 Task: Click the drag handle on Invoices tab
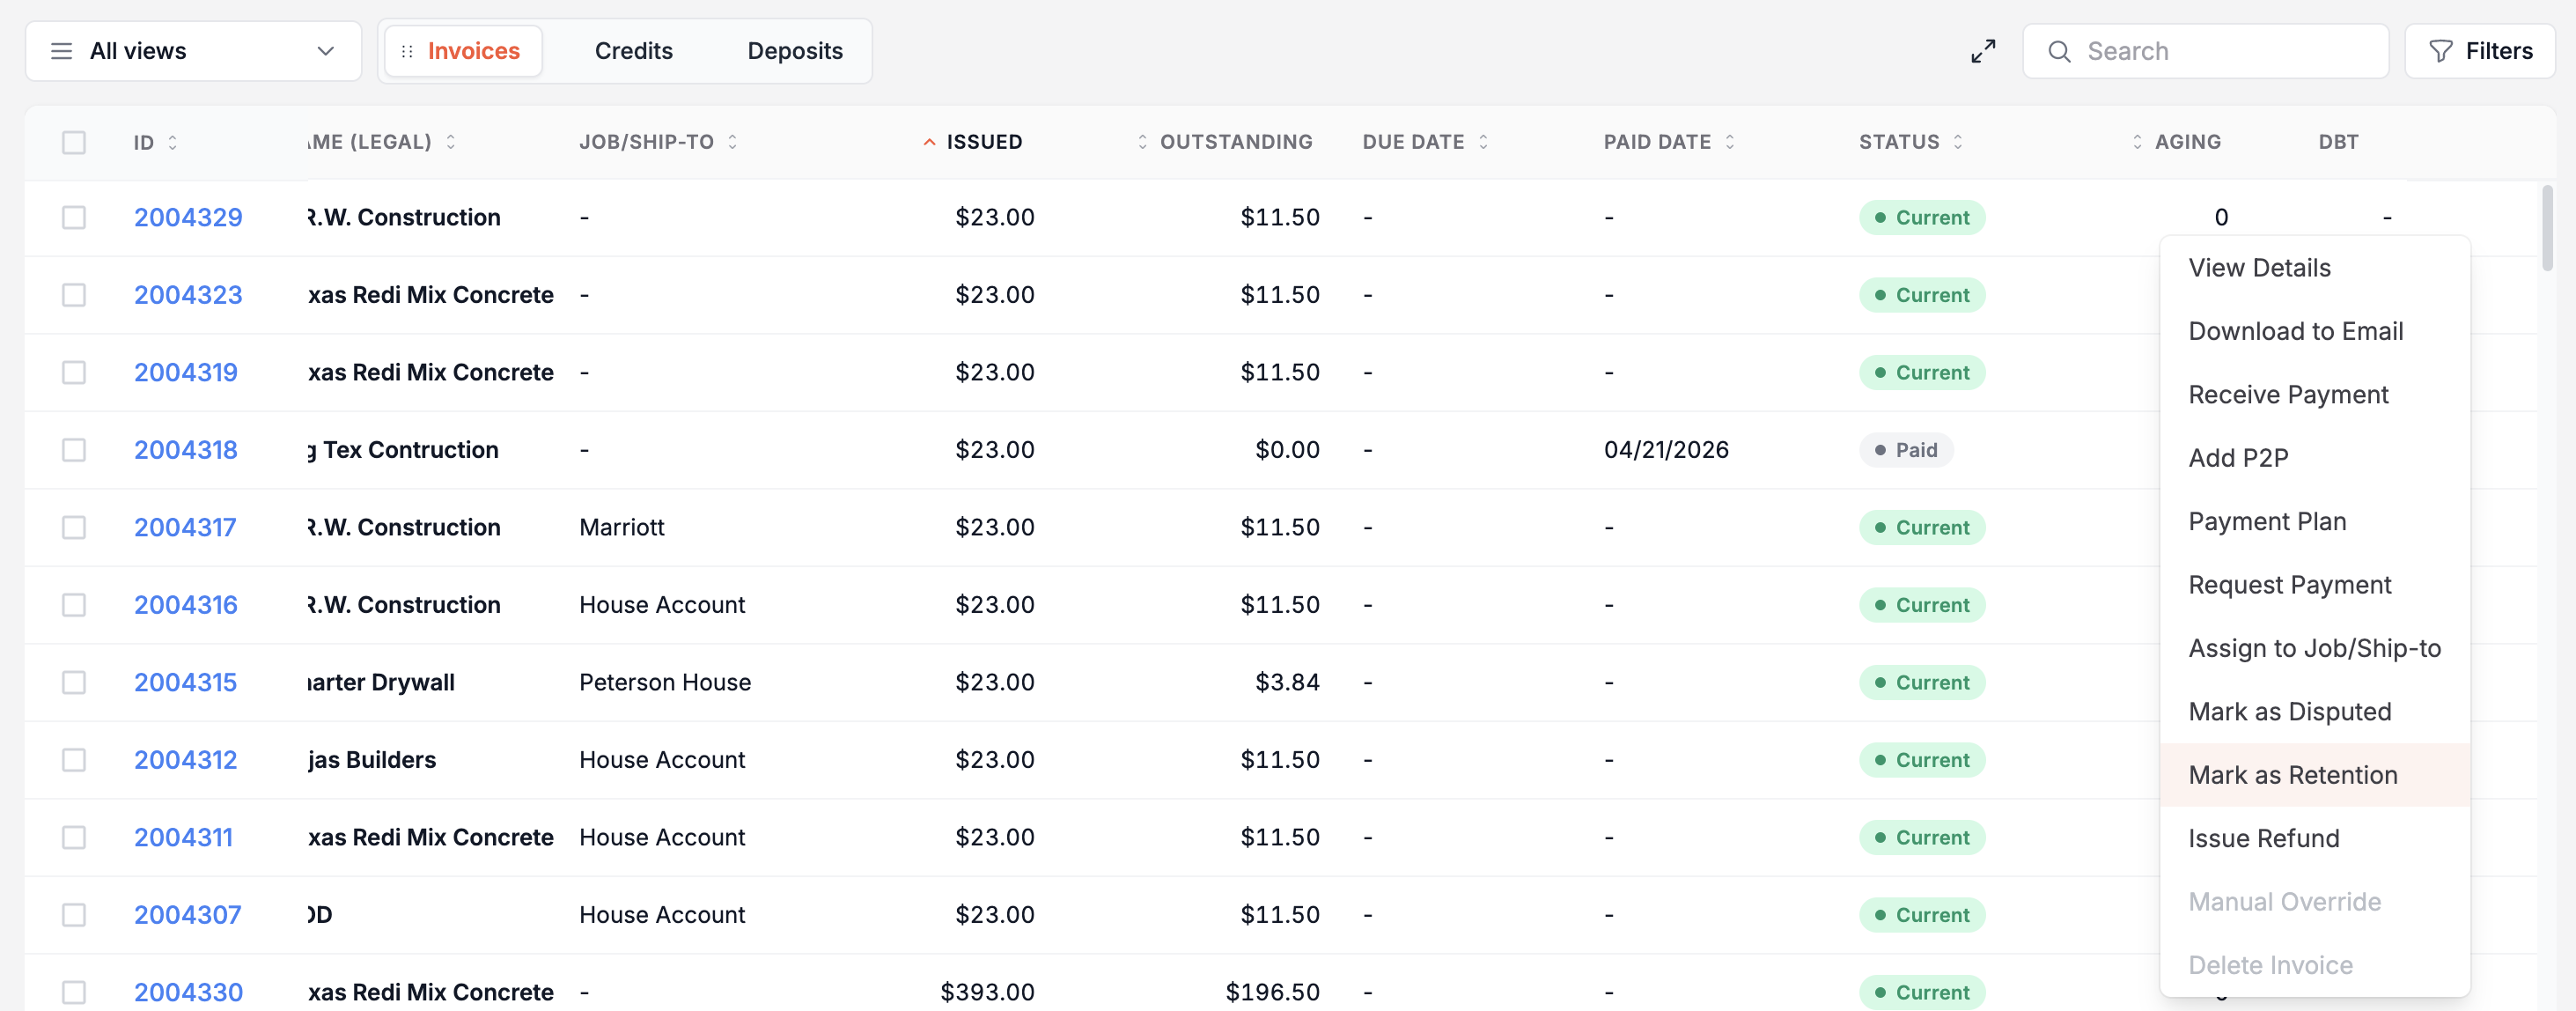click(407, 51)
